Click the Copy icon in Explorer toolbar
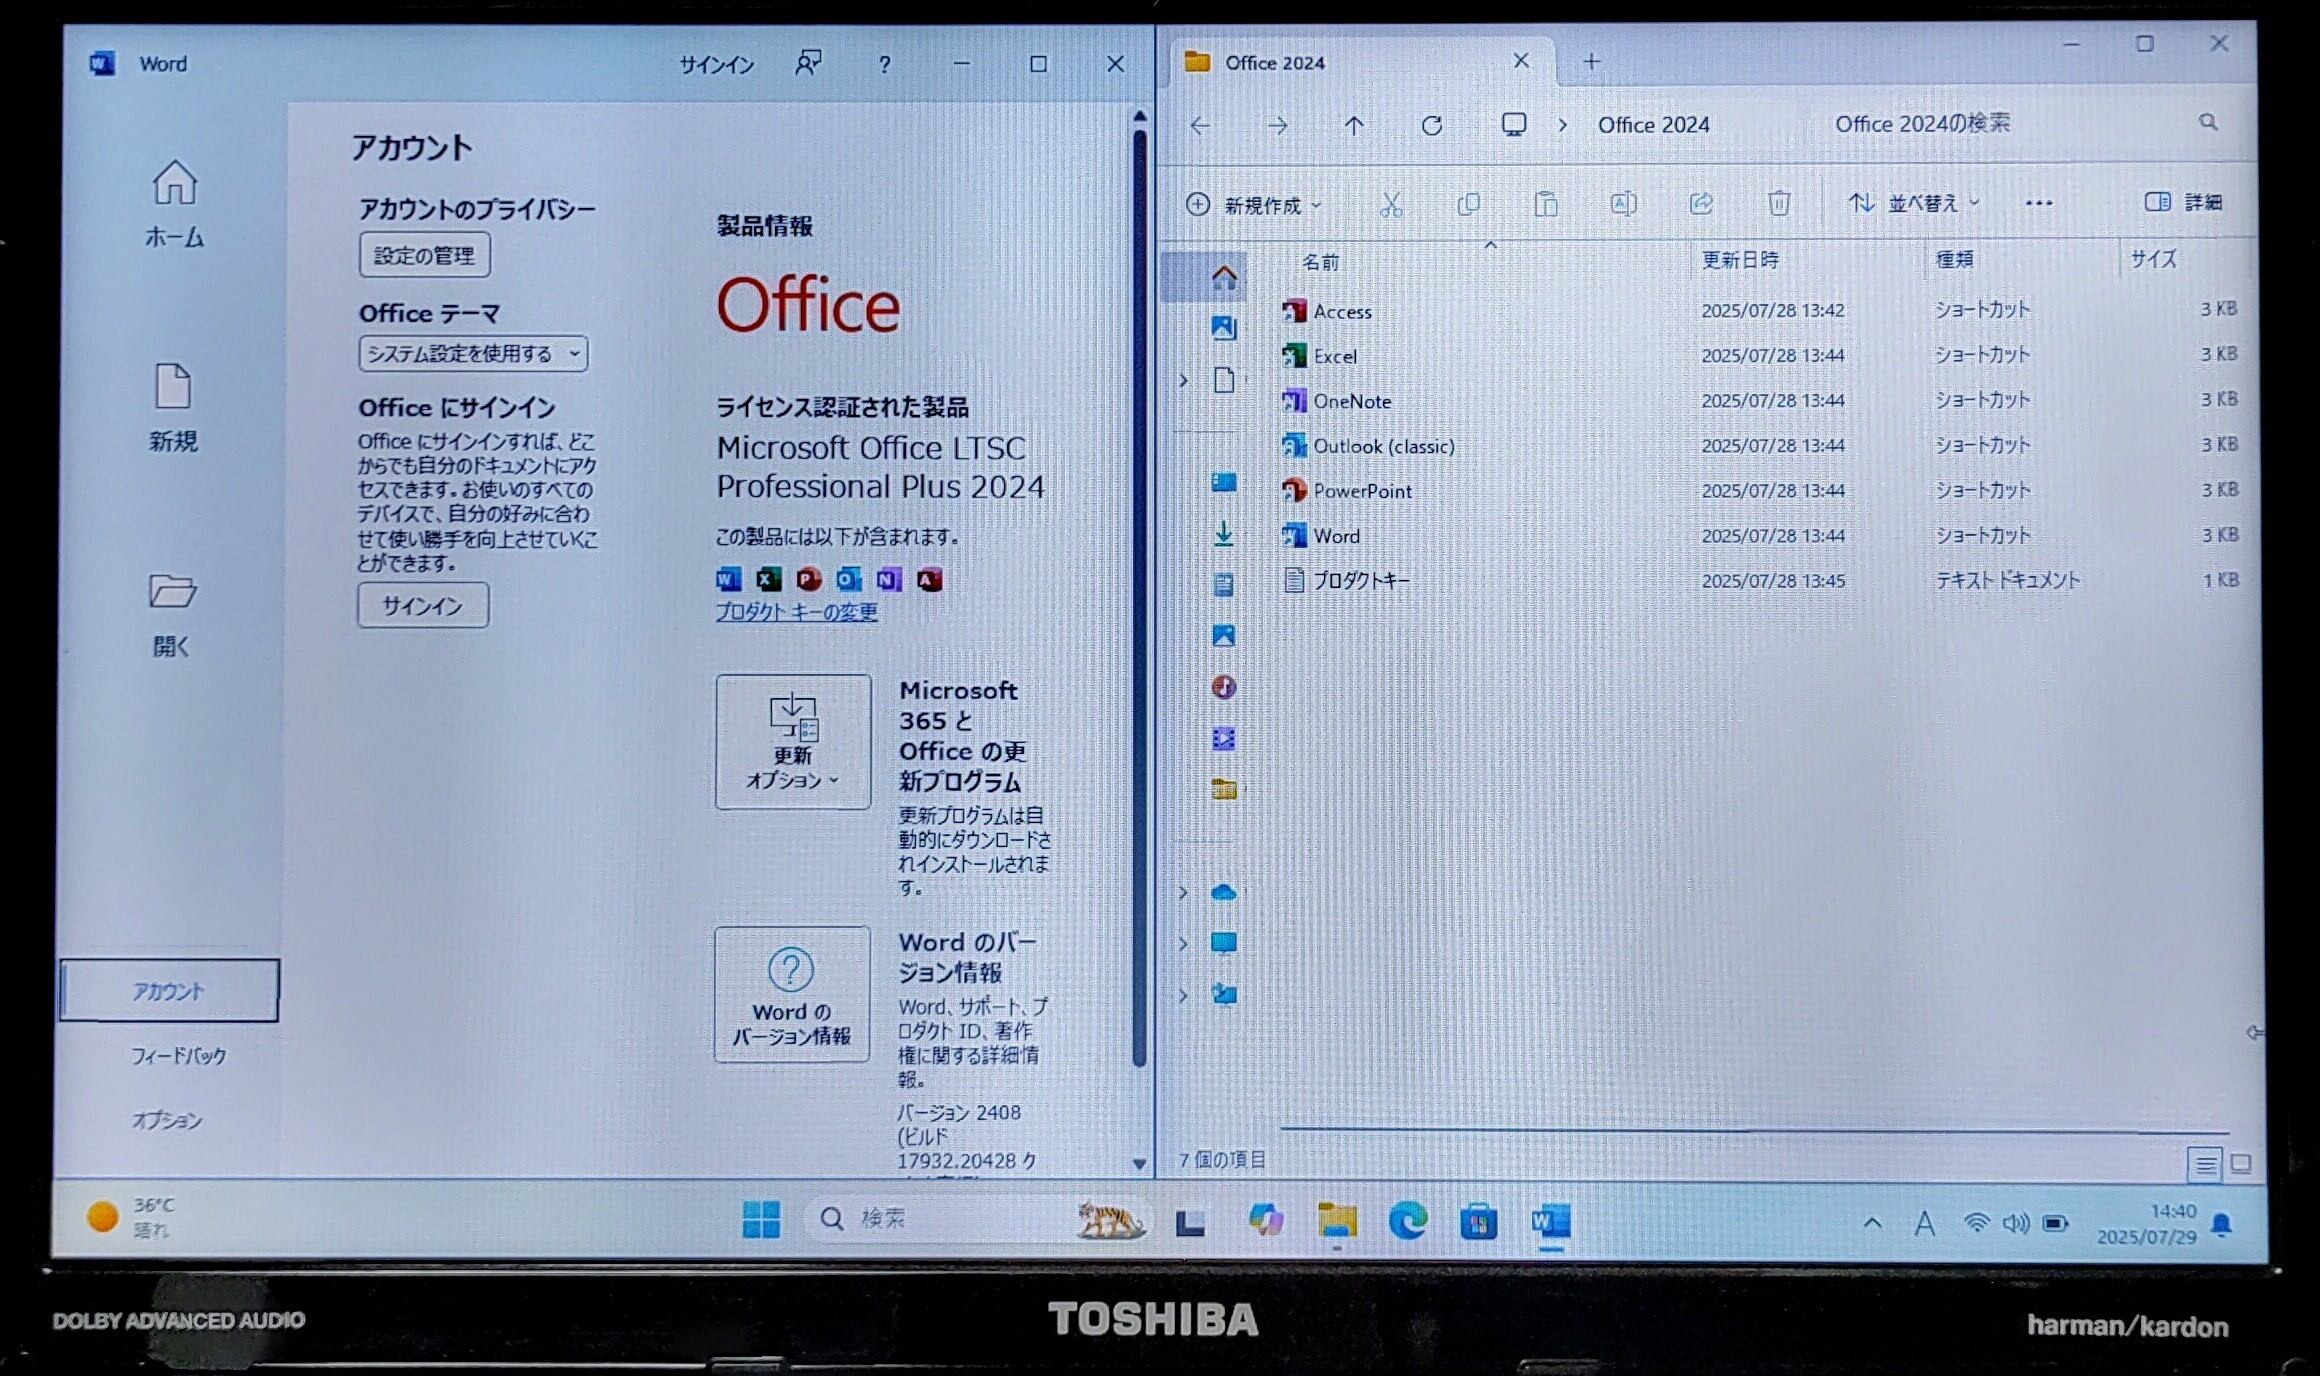 point(1468,205)
